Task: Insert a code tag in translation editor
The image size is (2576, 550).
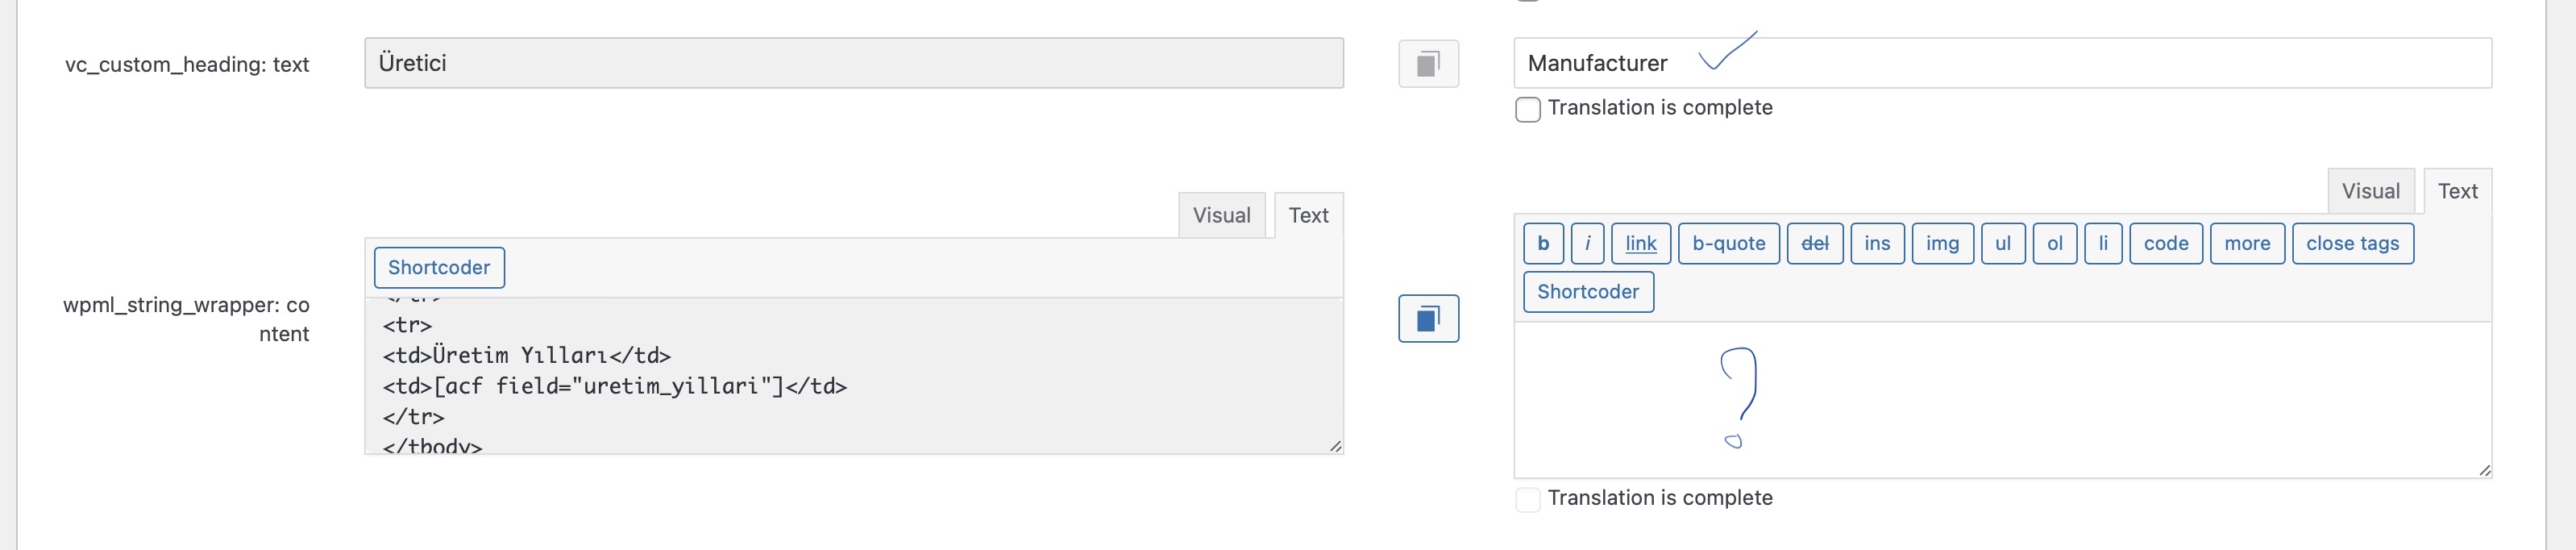Action: click(2165, 243)
